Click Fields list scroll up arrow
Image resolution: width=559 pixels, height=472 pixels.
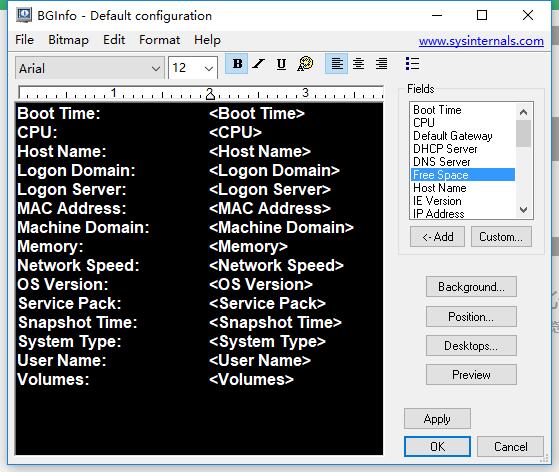[x=523, y=112]
